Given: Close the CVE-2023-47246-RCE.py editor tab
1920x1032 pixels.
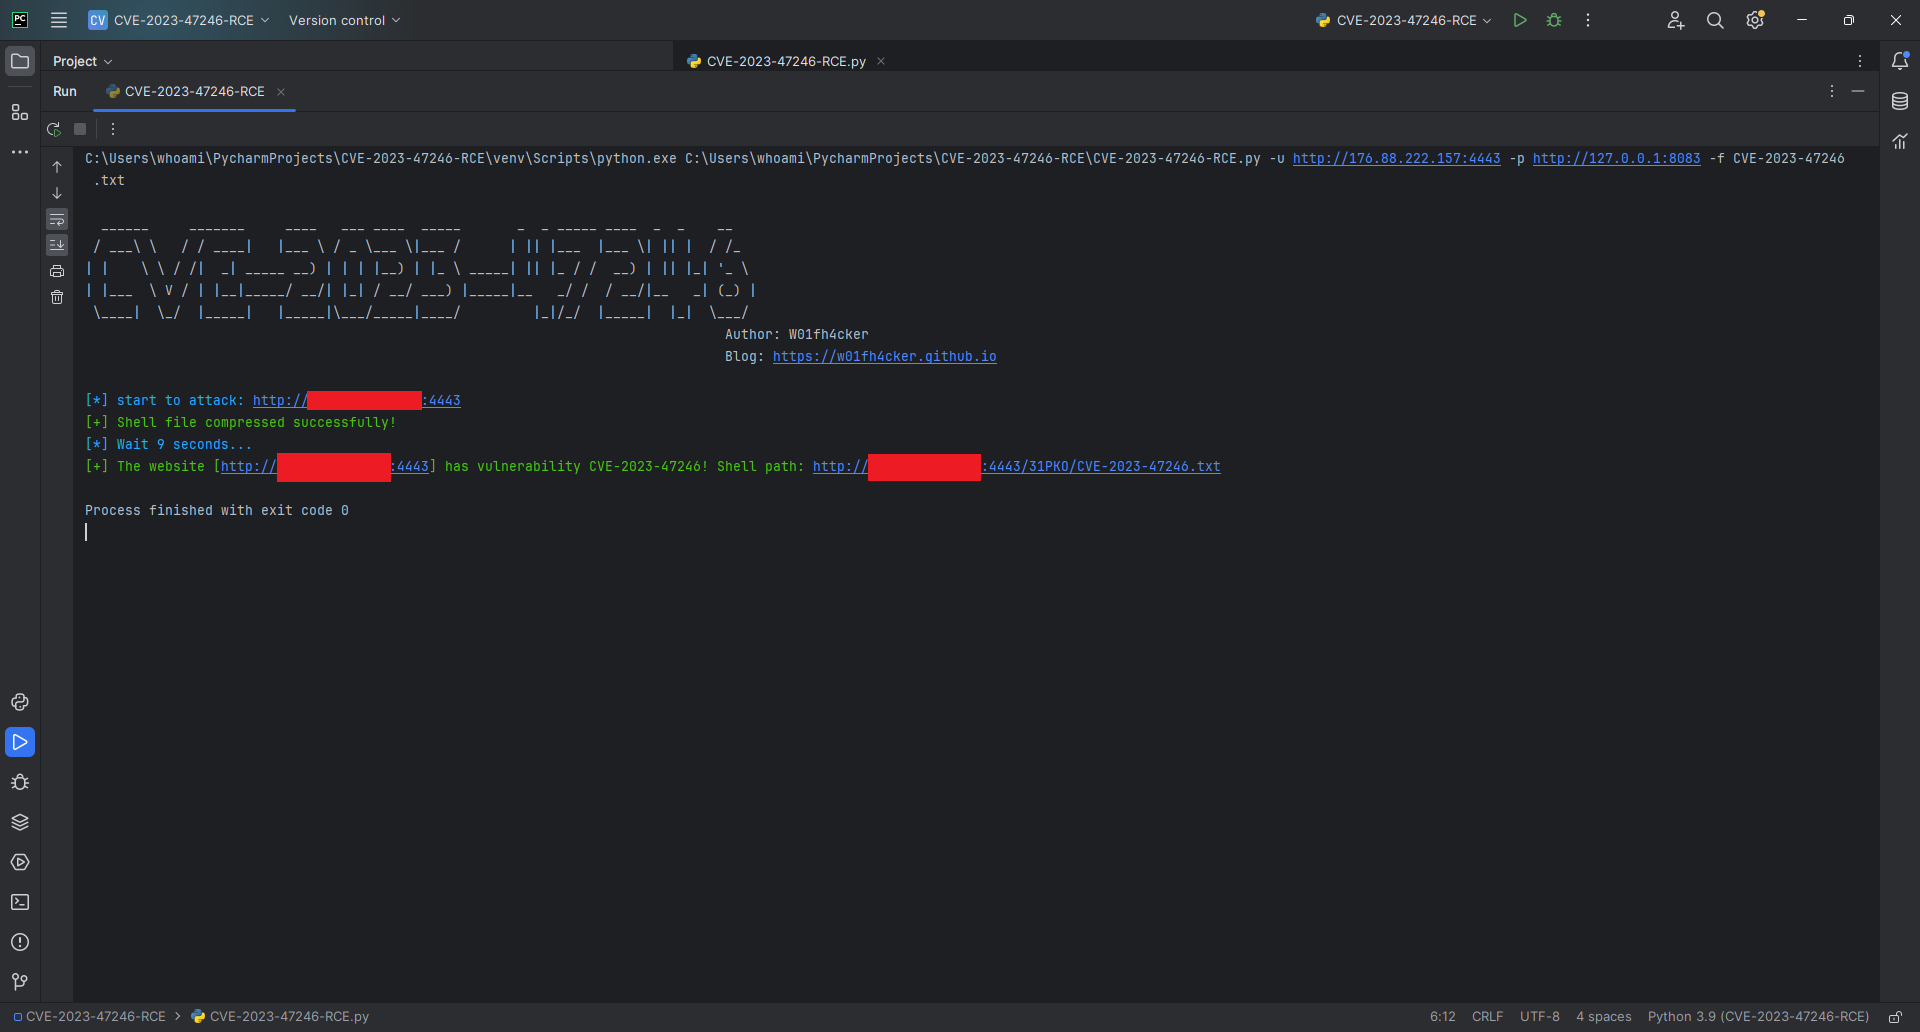Looking at the screenshot, I should pyautogui.click(x=881, y=61).
